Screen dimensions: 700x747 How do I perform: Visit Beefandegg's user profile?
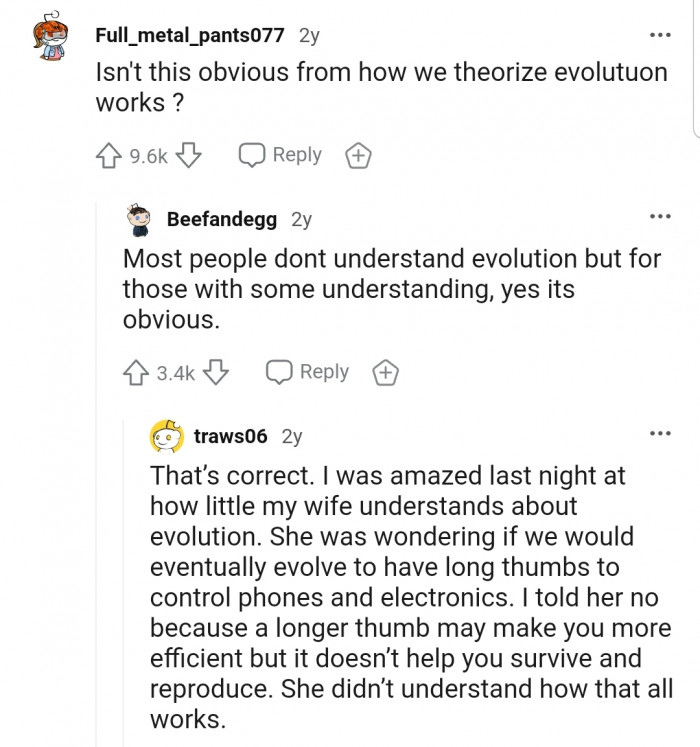click(x=222, y=219)
